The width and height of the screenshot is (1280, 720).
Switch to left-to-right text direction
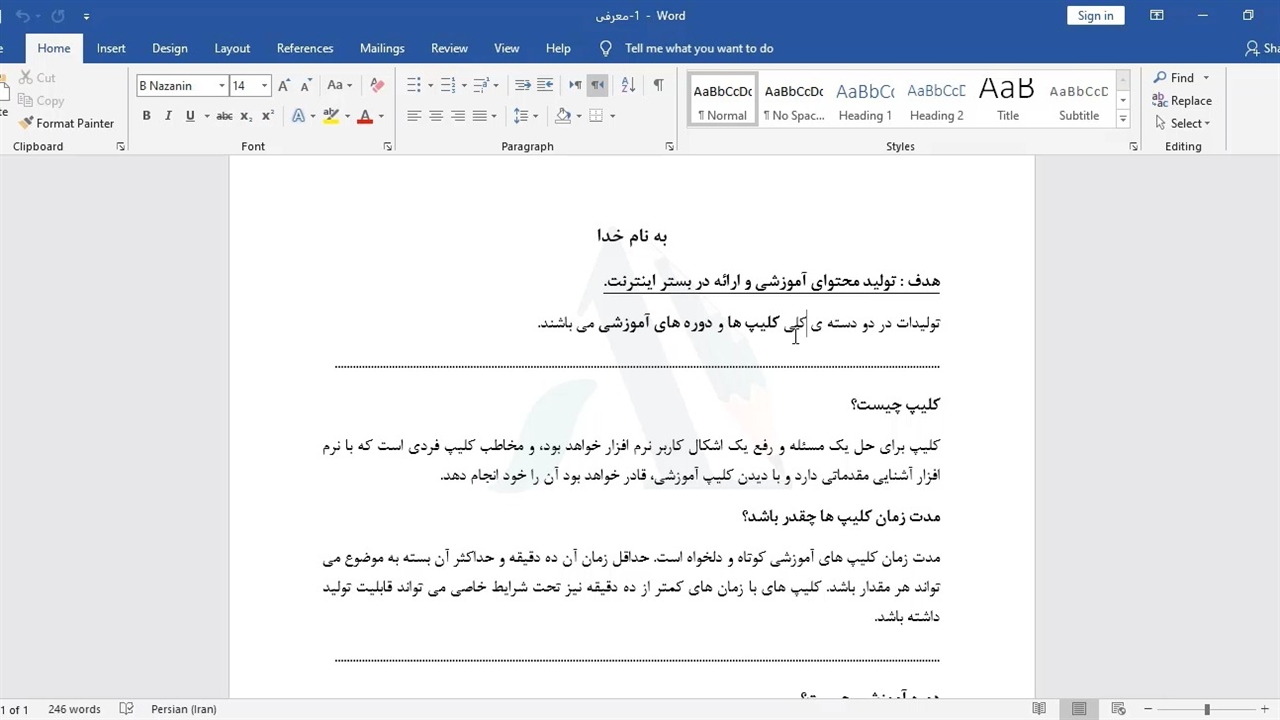(x=575, y=85)
